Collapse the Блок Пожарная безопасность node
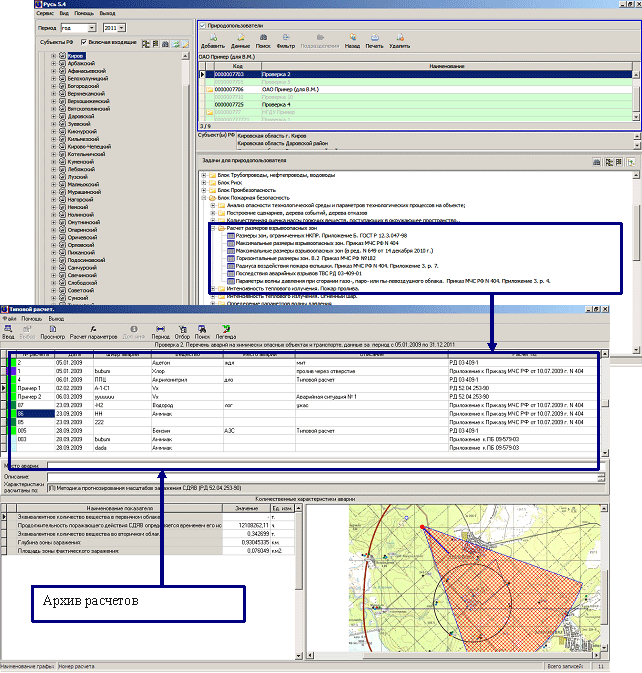Viewport: 642px width, 673px height. [x=204, y=198]
